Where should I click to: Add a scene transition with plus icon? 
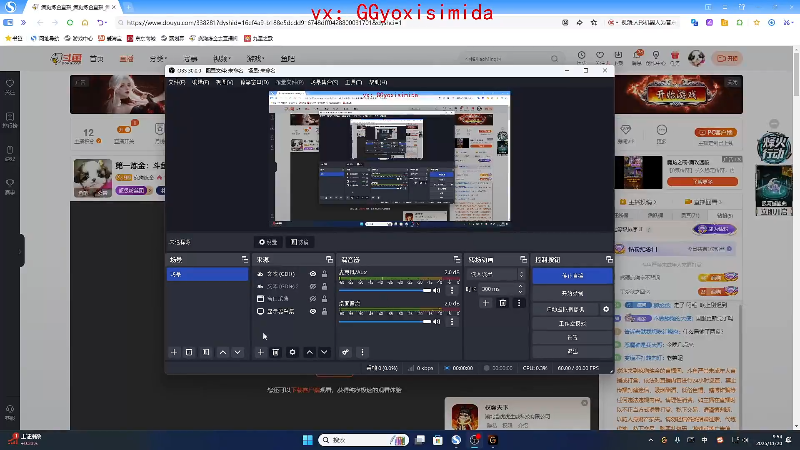tap(486, 303)
